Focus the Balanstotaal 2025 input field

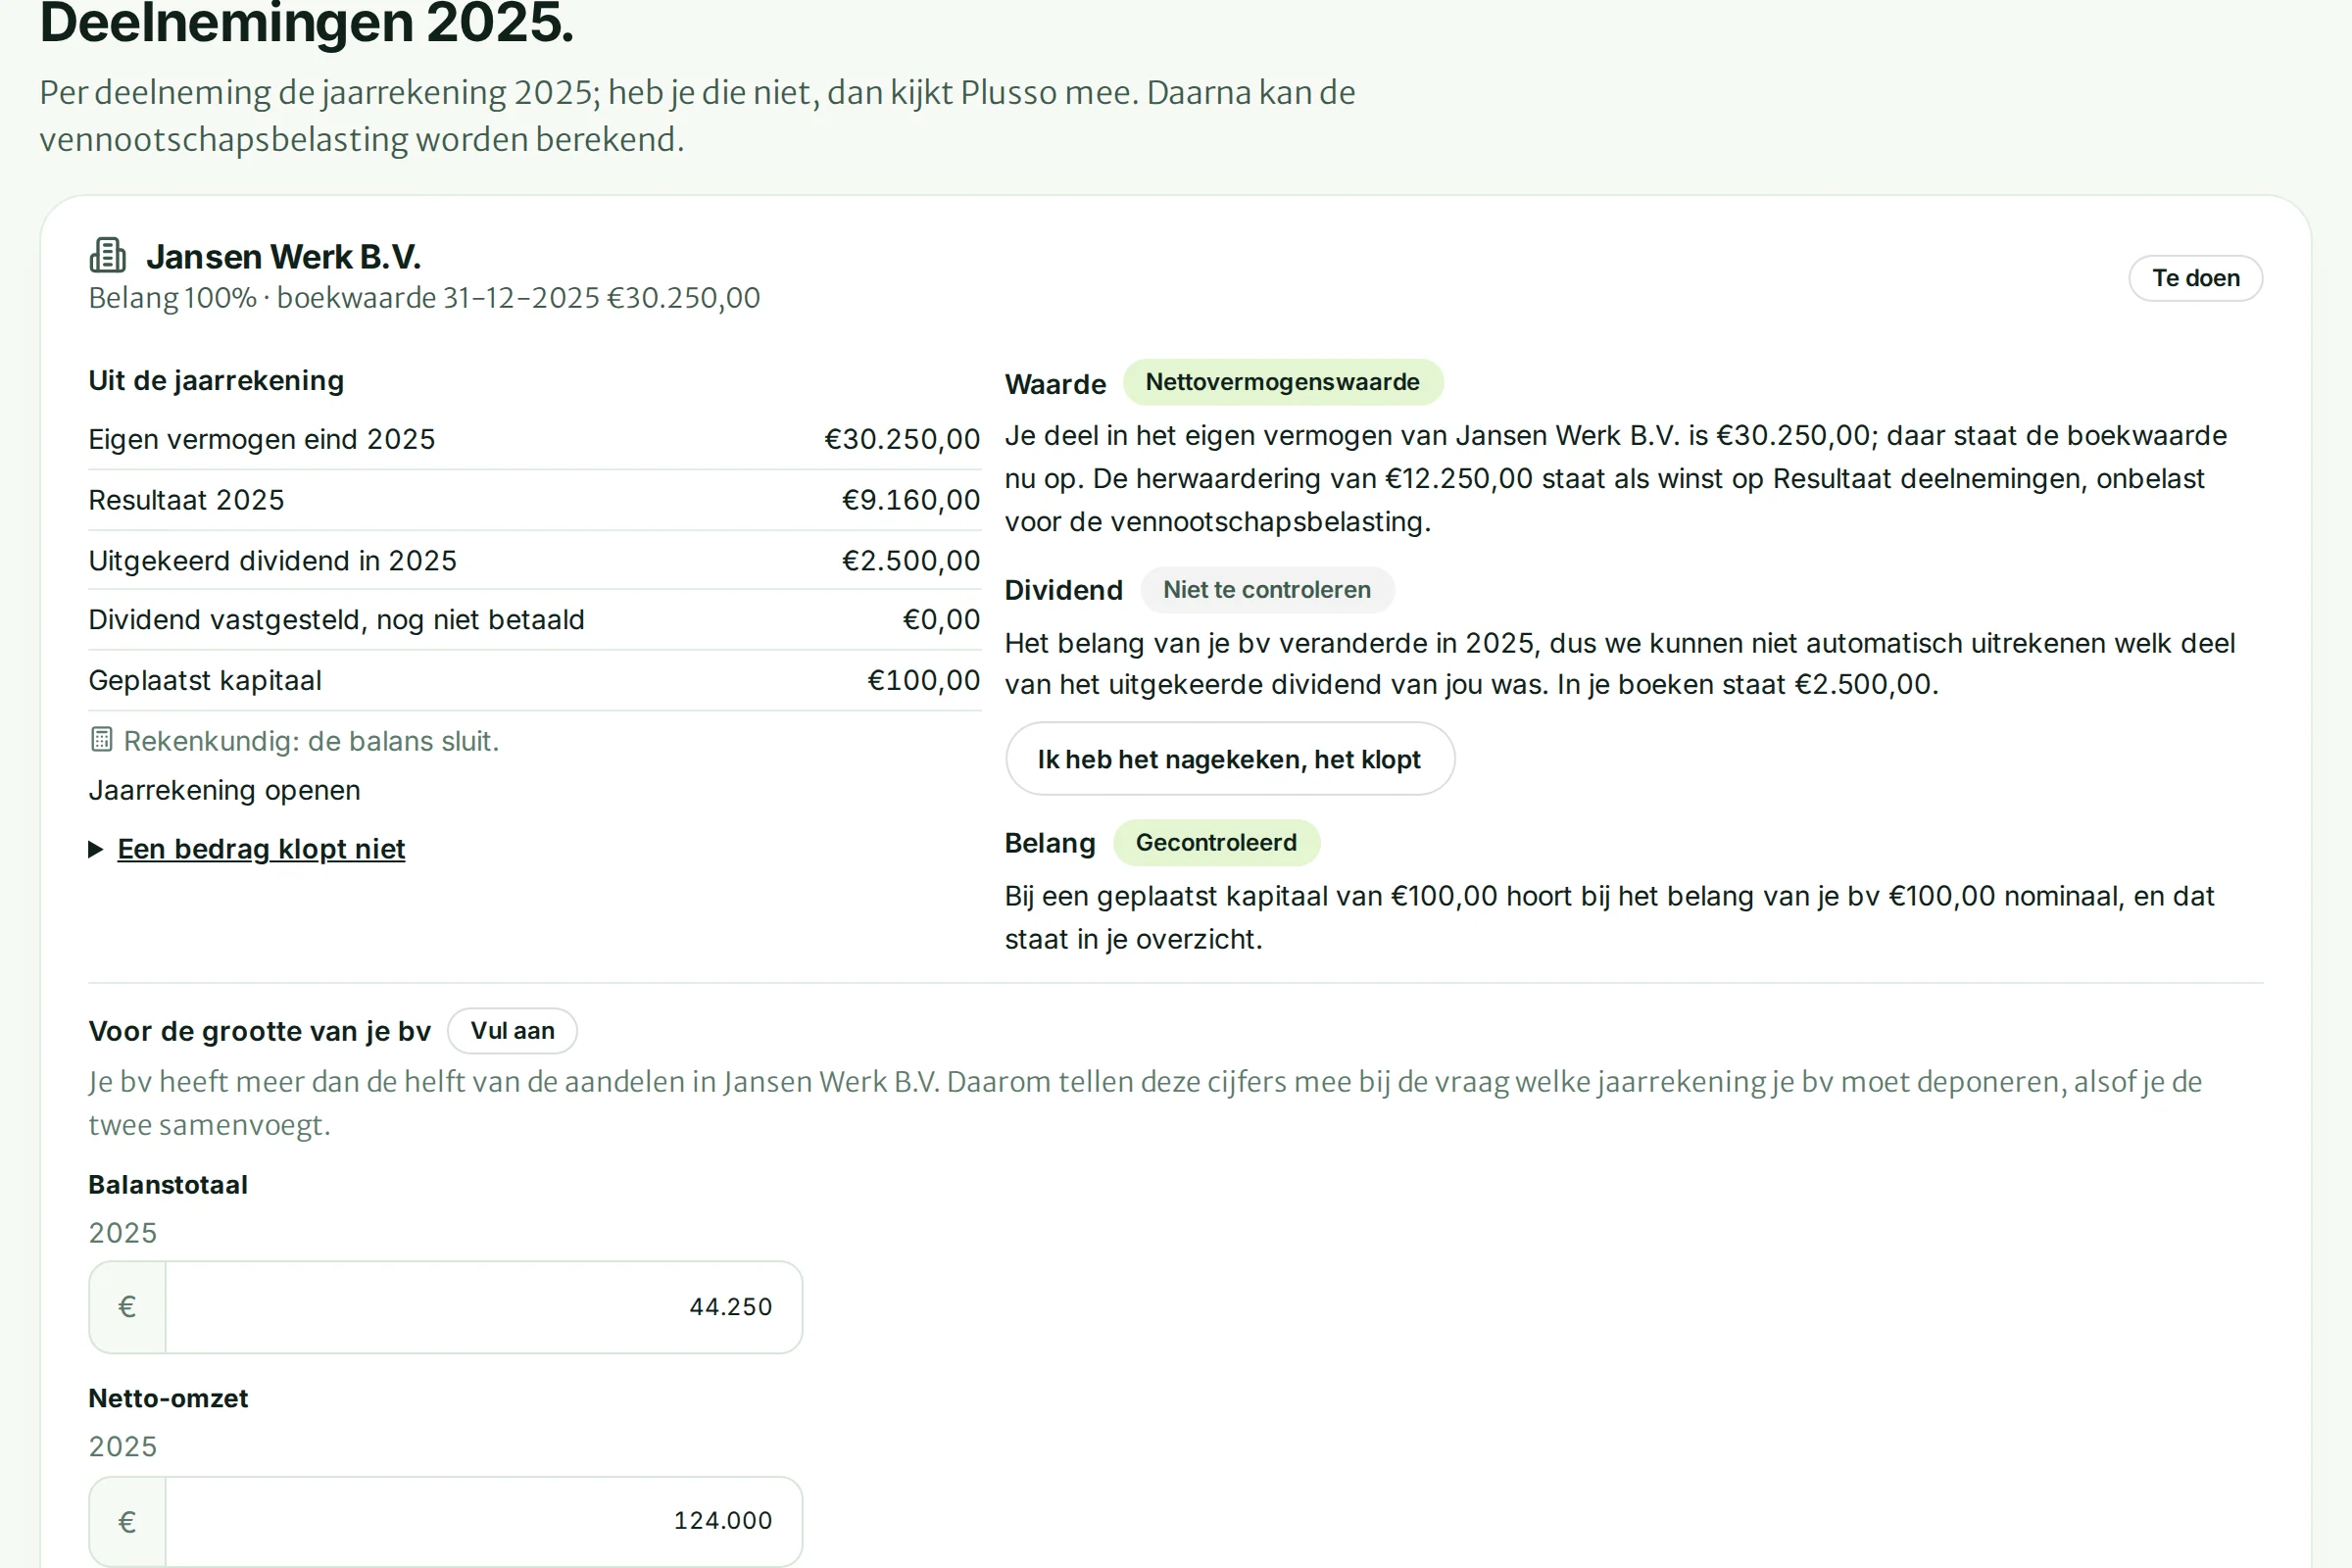coord(483,1307)
